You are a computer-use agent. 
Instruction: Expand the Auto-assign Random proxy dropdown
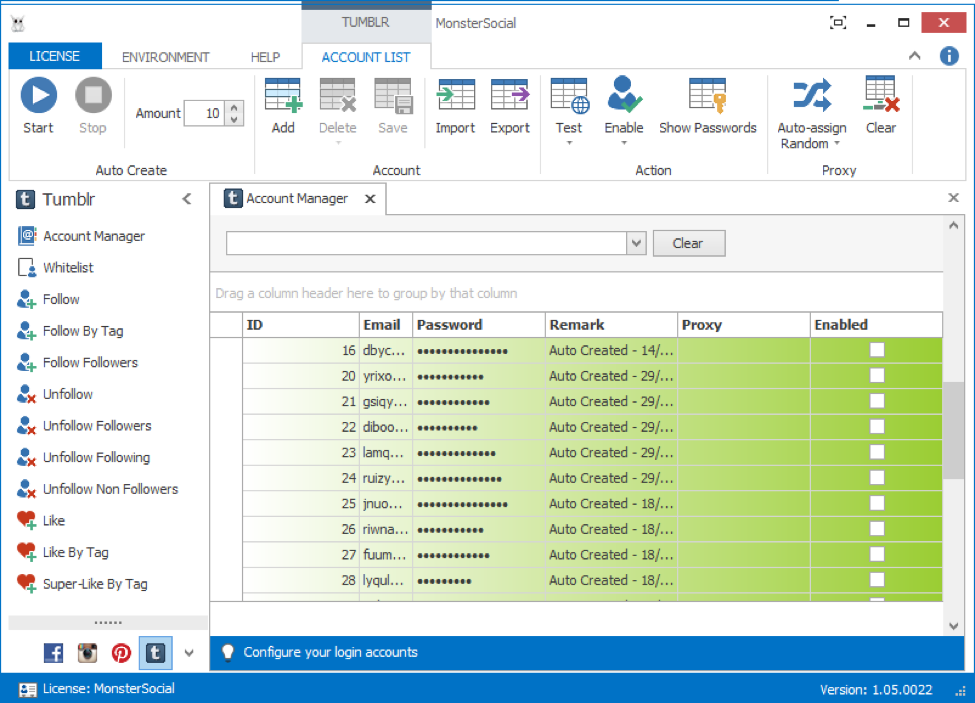pyautogui.click(x=836, y=144)
